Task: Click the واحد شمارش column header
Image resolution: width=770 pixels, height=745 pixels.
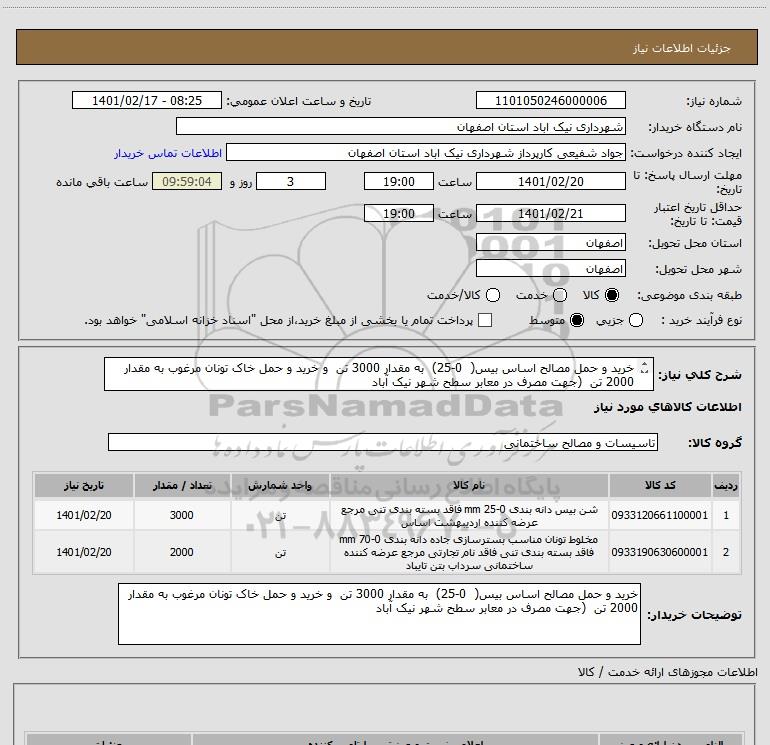Action: point(280,486)
